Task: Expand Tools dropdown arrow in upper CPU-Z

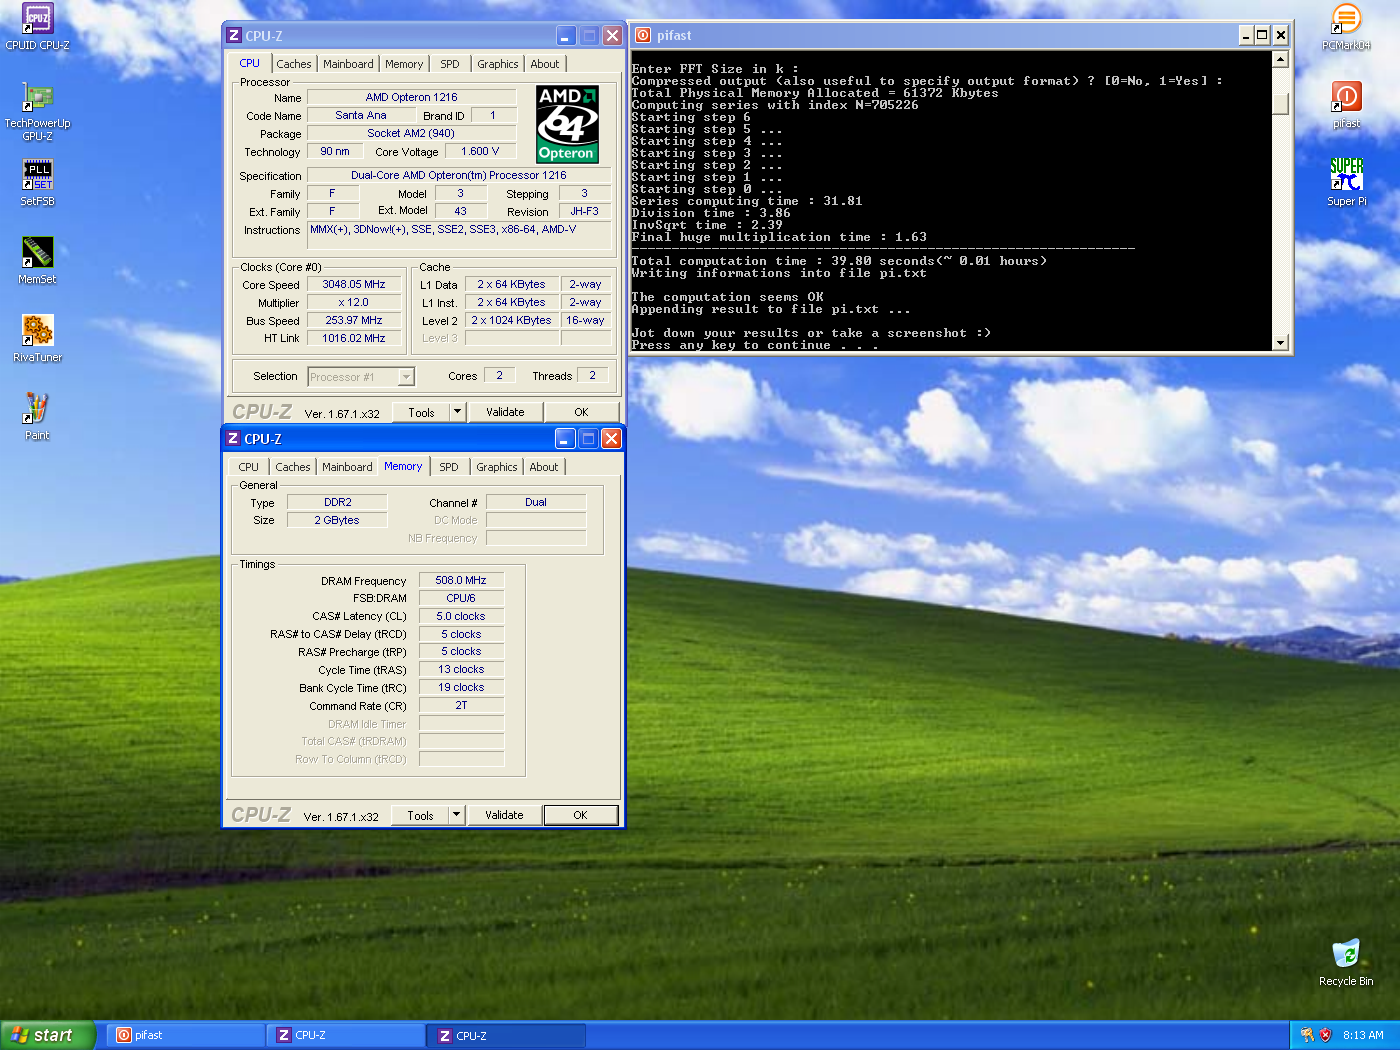Action: (x=457, y=411)
